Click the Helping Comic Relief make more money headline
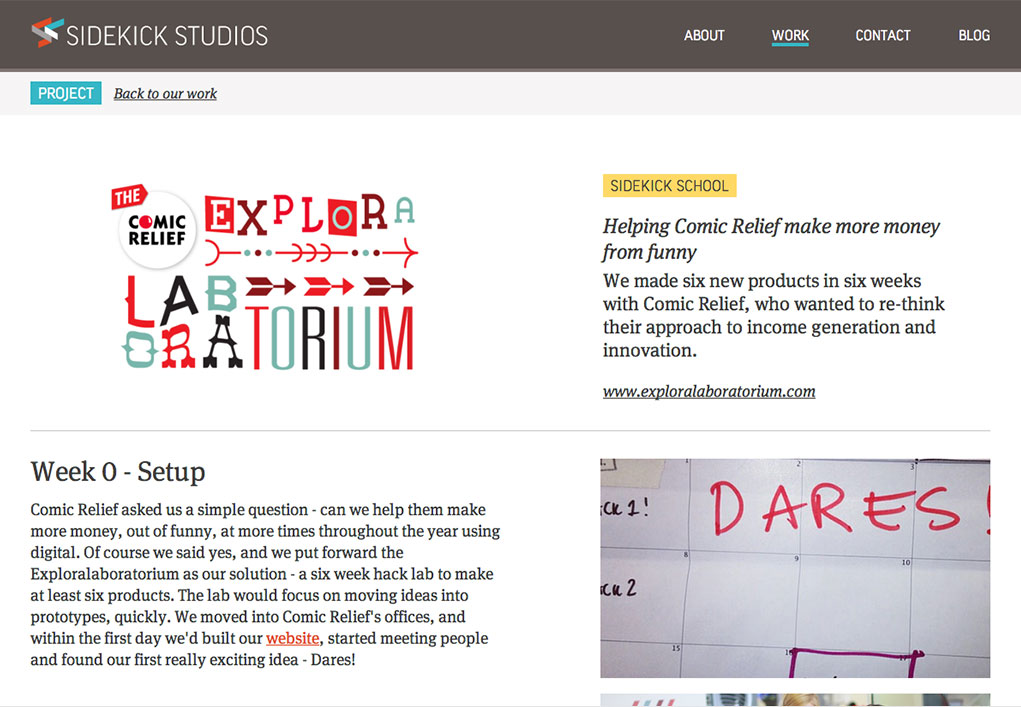Screen dimensions: 1021x707 coord(771,239)
